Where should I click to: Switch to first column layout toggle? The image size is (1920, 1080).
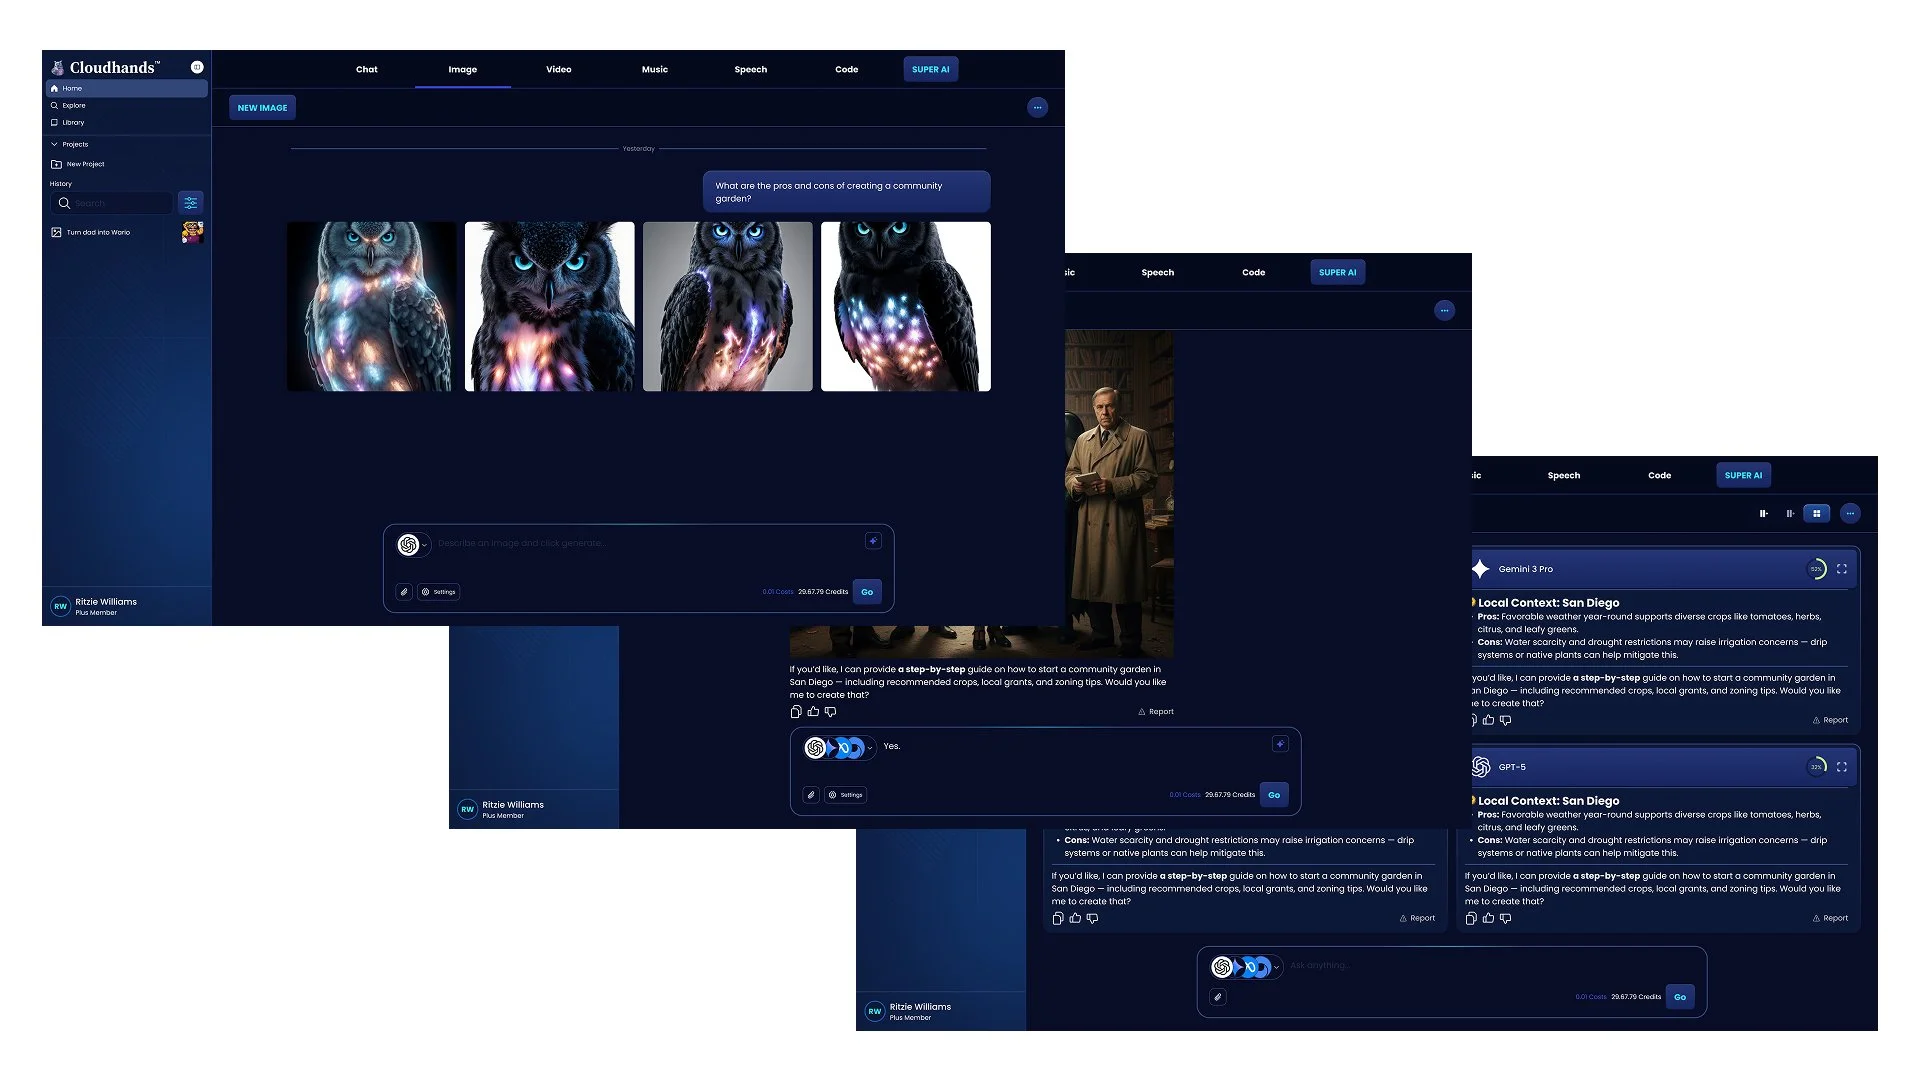[x=1763, y=513]
